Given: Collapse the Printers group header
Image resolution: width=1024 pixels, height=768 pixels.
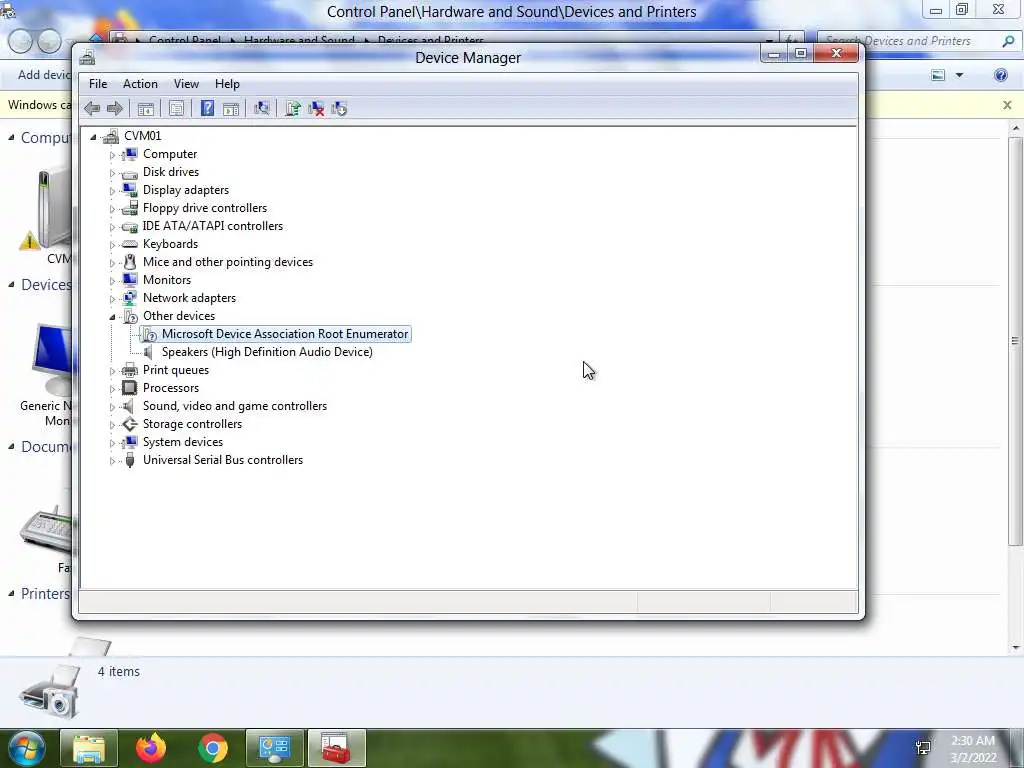Looking at the screenshot, I should pyautogui.click(x=11, y=594).
